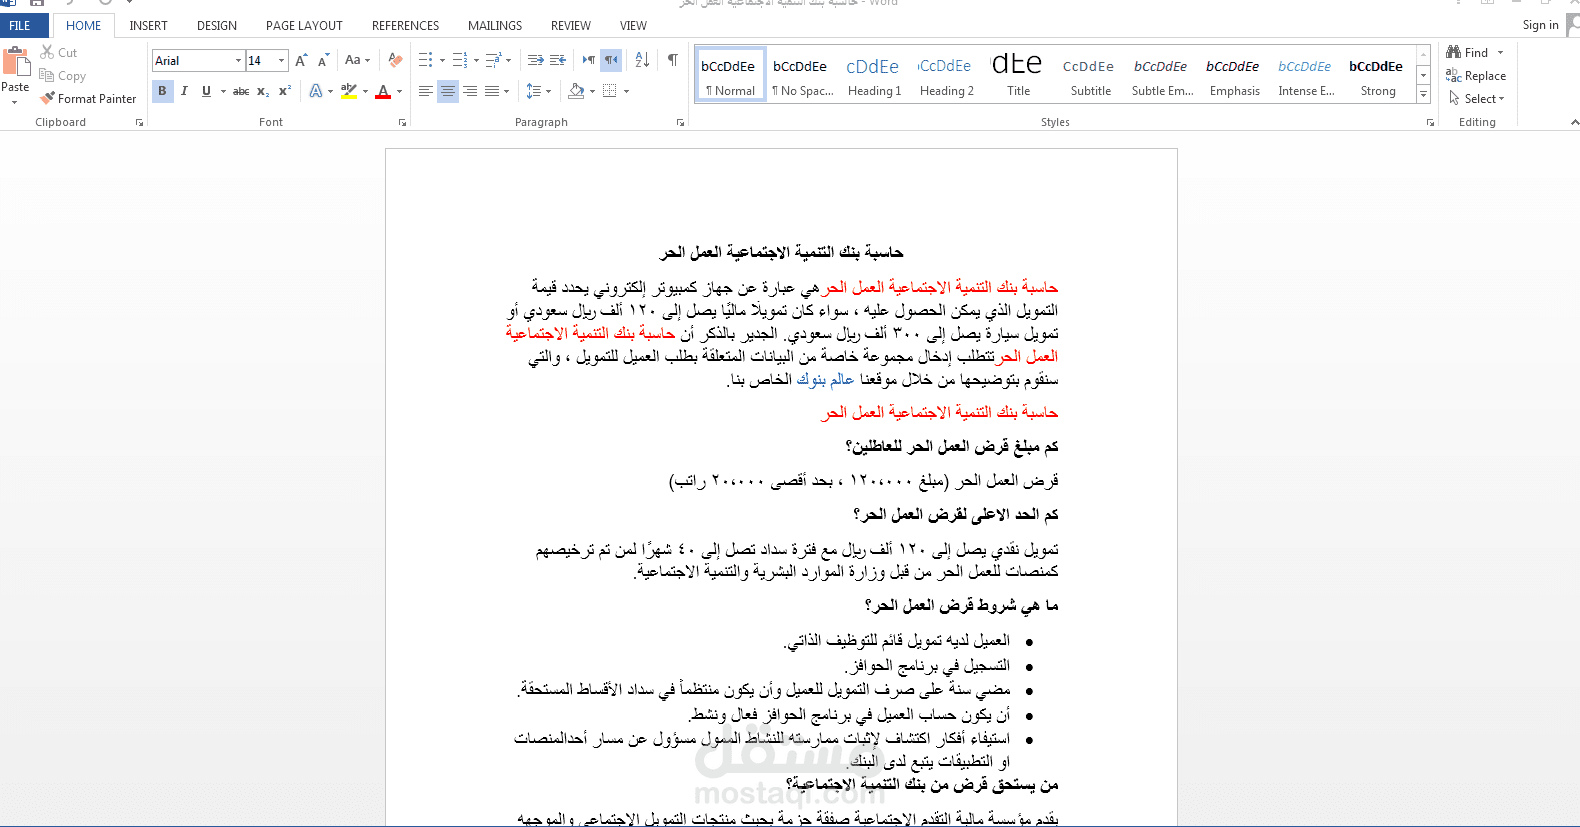Screen dimensions: 1580x827
Task: Switch to REFERENCES tab
Action: click(x=405, y=25)
